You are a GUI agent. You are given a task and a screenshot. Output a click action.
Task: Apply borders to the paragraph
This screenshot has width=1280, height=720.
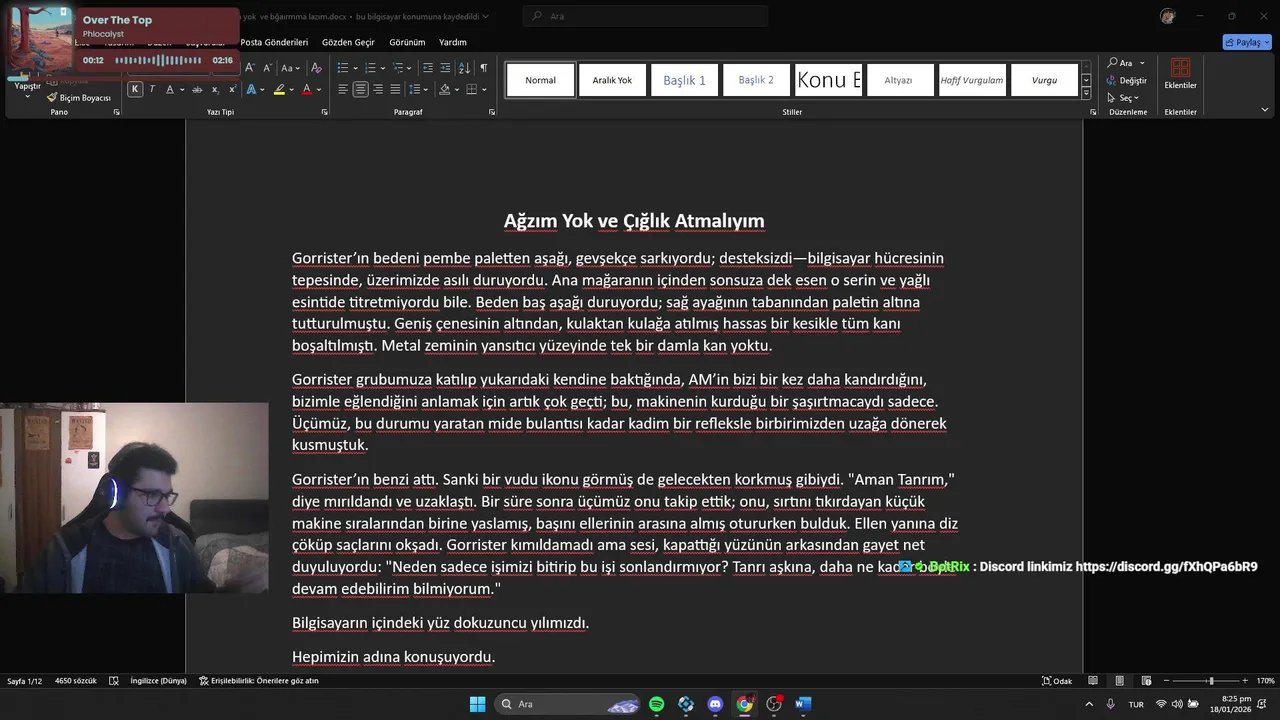point(471,89)
